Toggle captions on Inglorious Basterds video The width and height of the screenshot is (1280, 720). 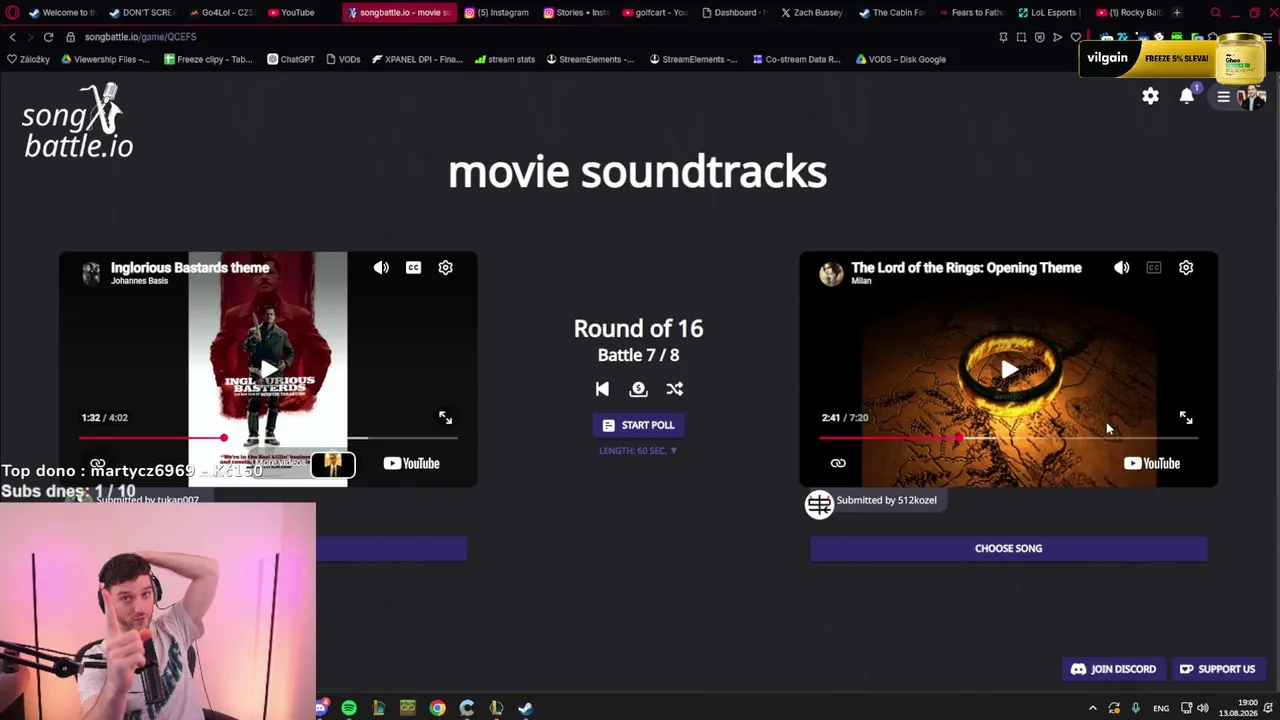point(413,268)
